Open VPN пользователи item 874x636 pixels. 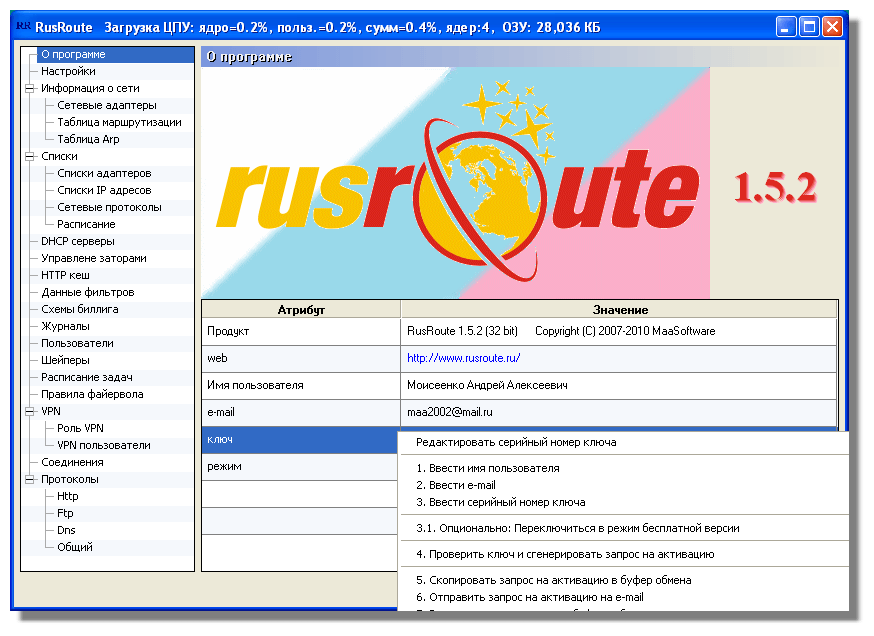(x=104, y=445)
